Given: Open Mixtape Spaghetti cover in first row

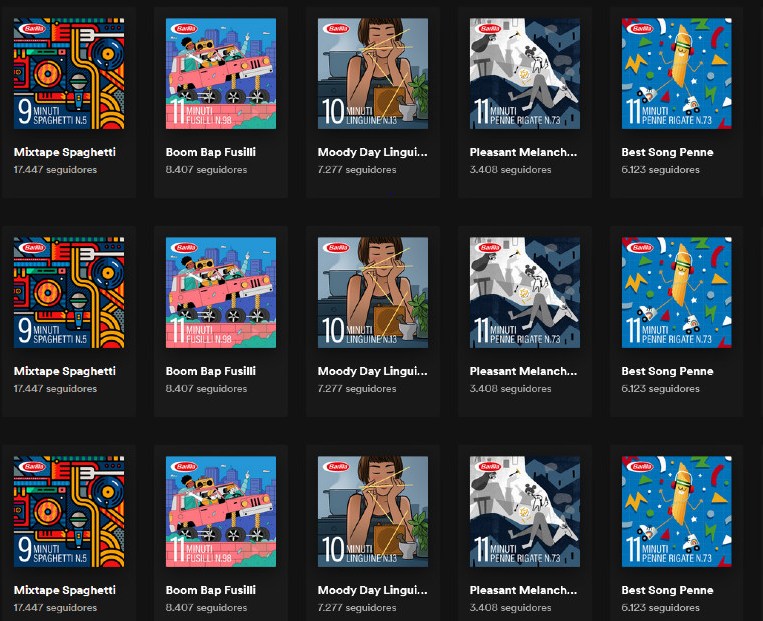Looking at the screenshot, I should click(69, 74).
